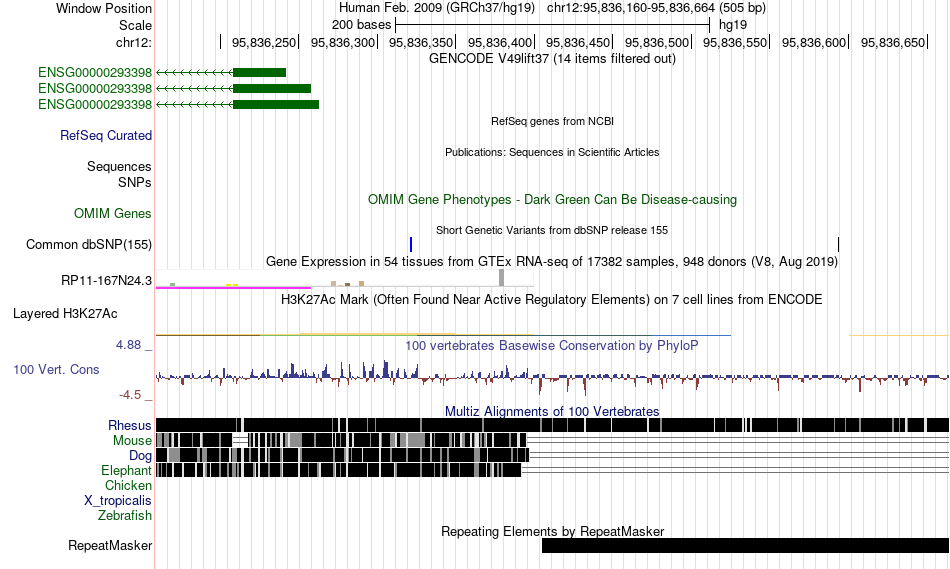The height and width of the screenshot is (569, 950).
Task: Click the Layered H3K27Ac track label
Action: pyautogui.click(x=65, y=313)
